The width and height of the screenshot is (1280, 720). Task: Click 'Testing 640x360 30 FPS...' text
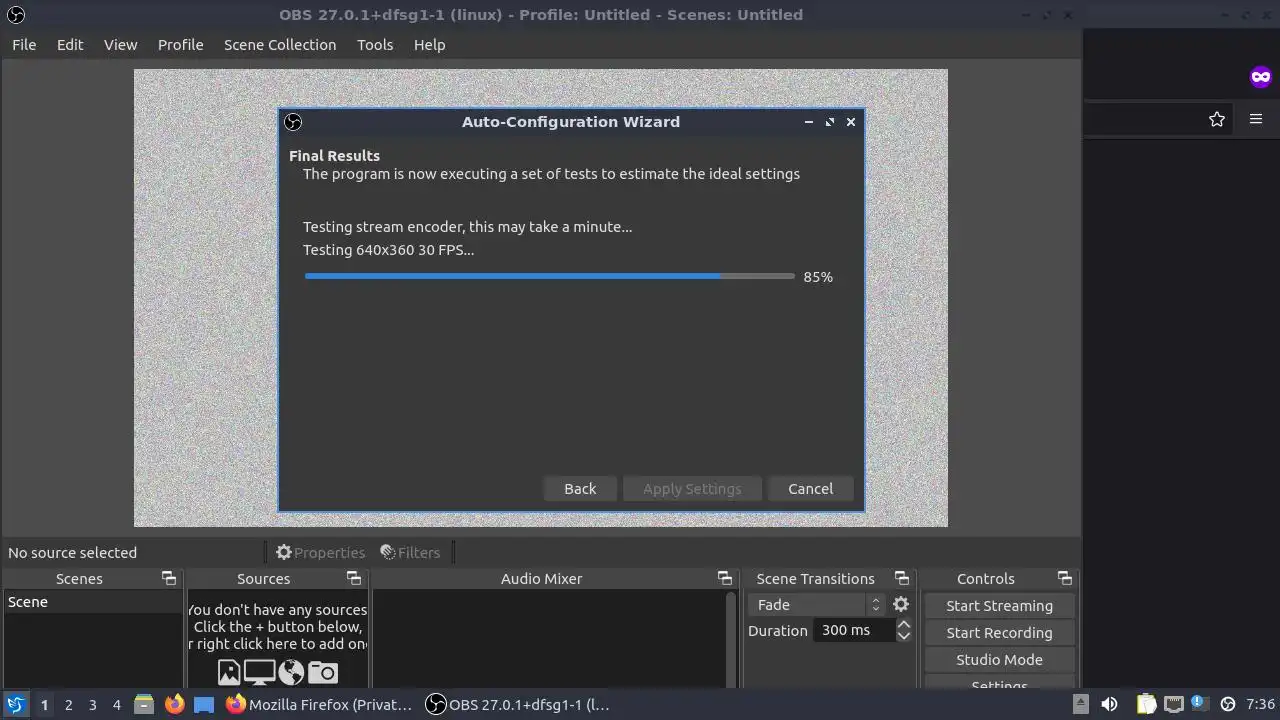pyautogui.click(x=389, y=250)
